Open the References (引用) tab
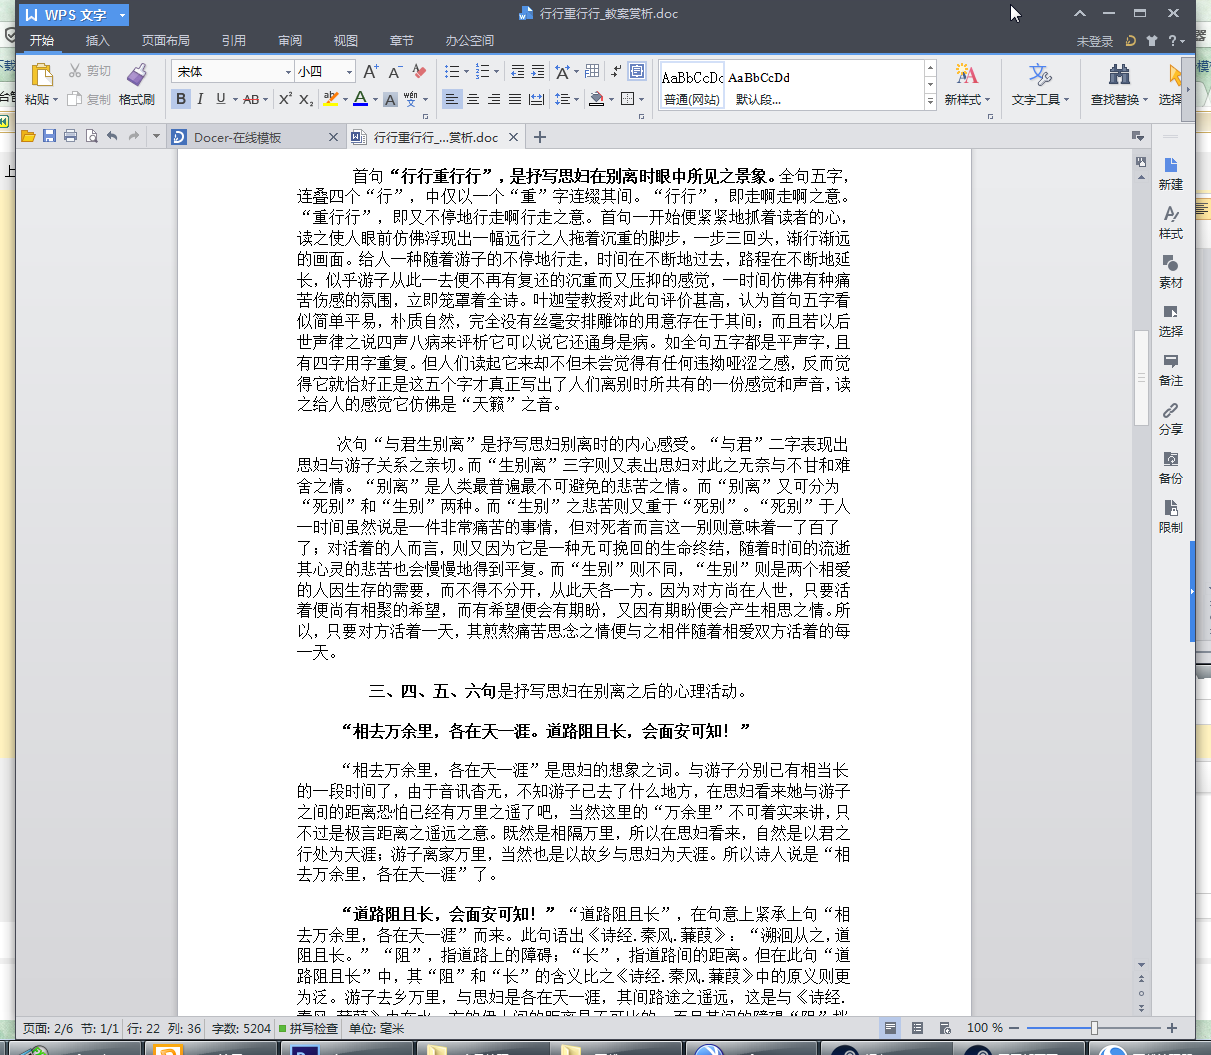The image size is (1211, 1055). (x=234, y=41)
